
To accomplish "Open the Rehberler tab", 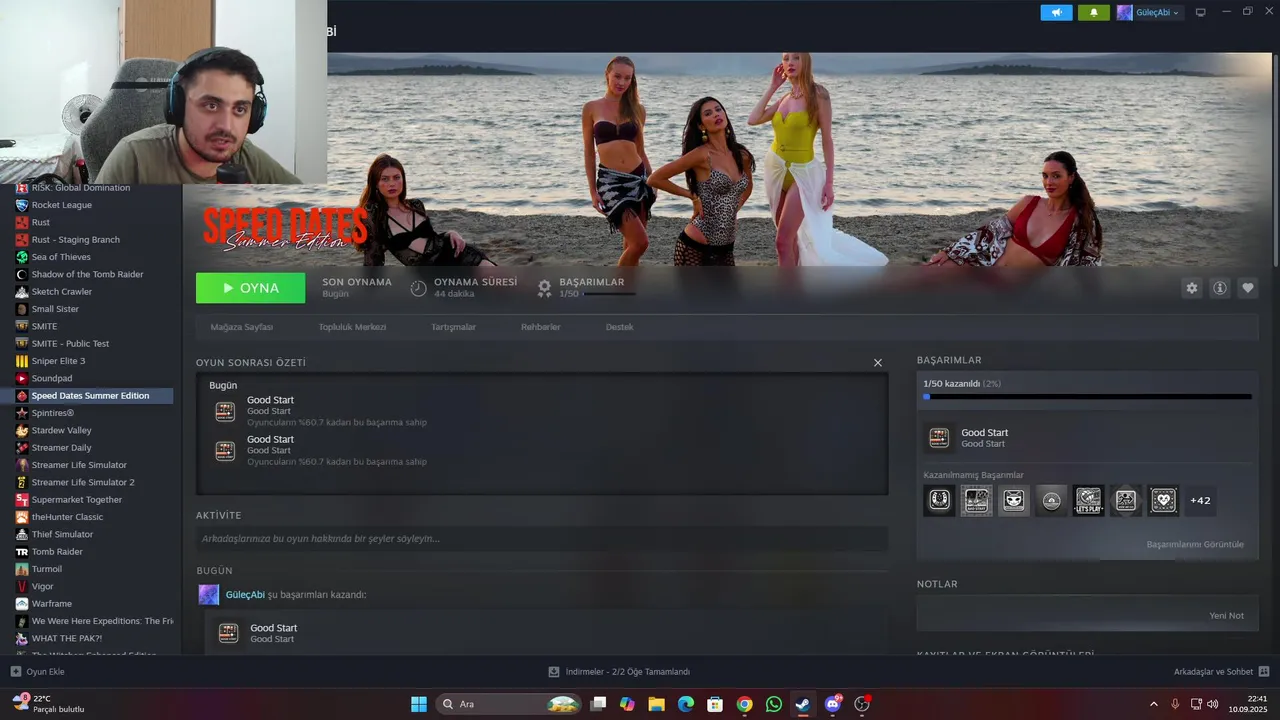I will point(541,327).
